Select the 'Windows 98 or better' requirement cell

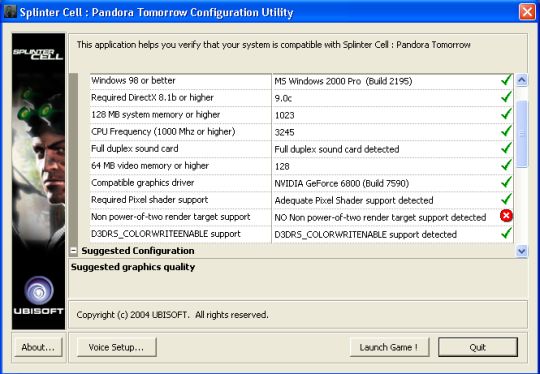click(x=181, y=81)
